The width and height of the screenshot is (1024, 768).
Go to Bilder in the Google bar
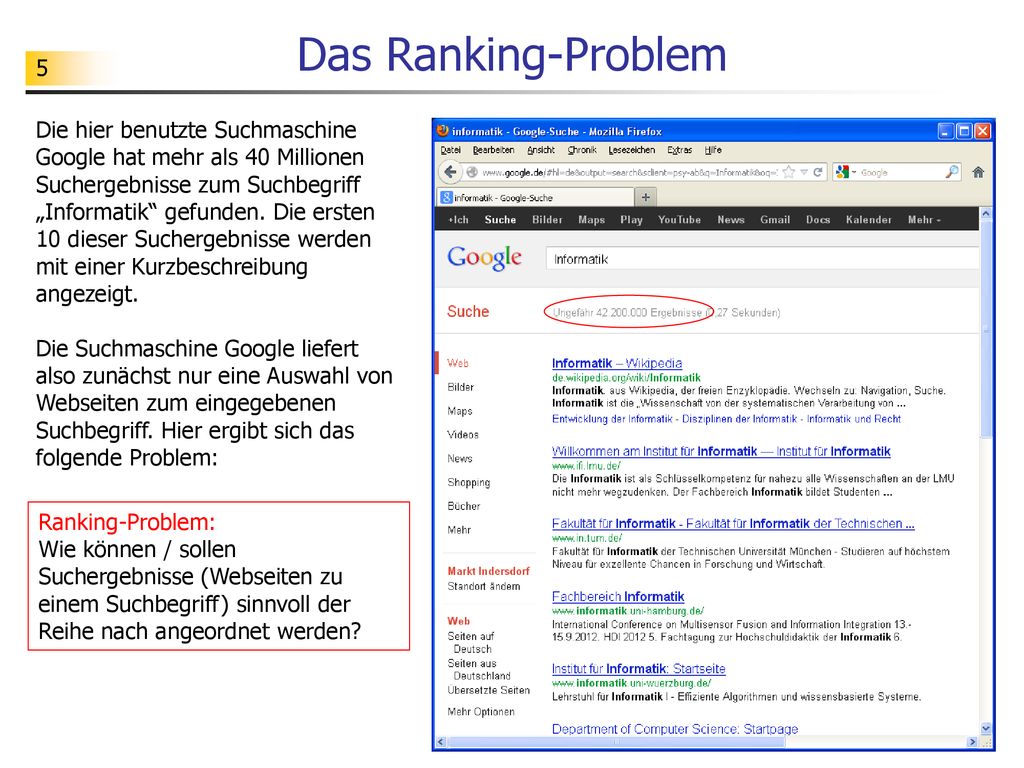point(547,220)
